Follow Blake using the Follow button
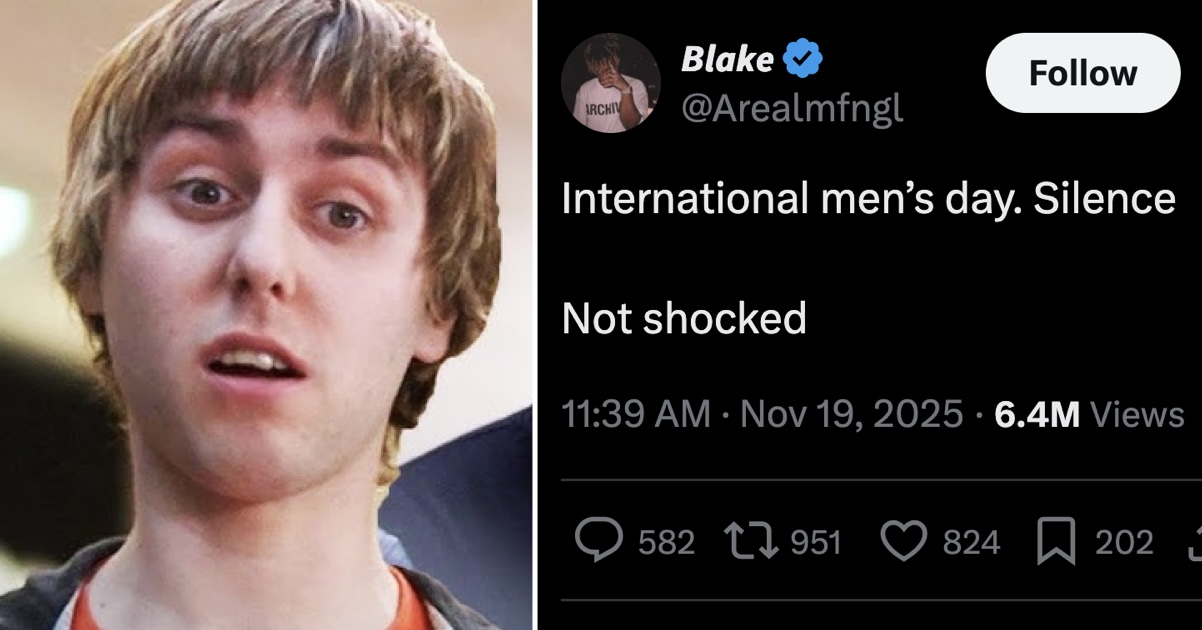The width and height of the screenshot is (1202, 630). 1083,73
